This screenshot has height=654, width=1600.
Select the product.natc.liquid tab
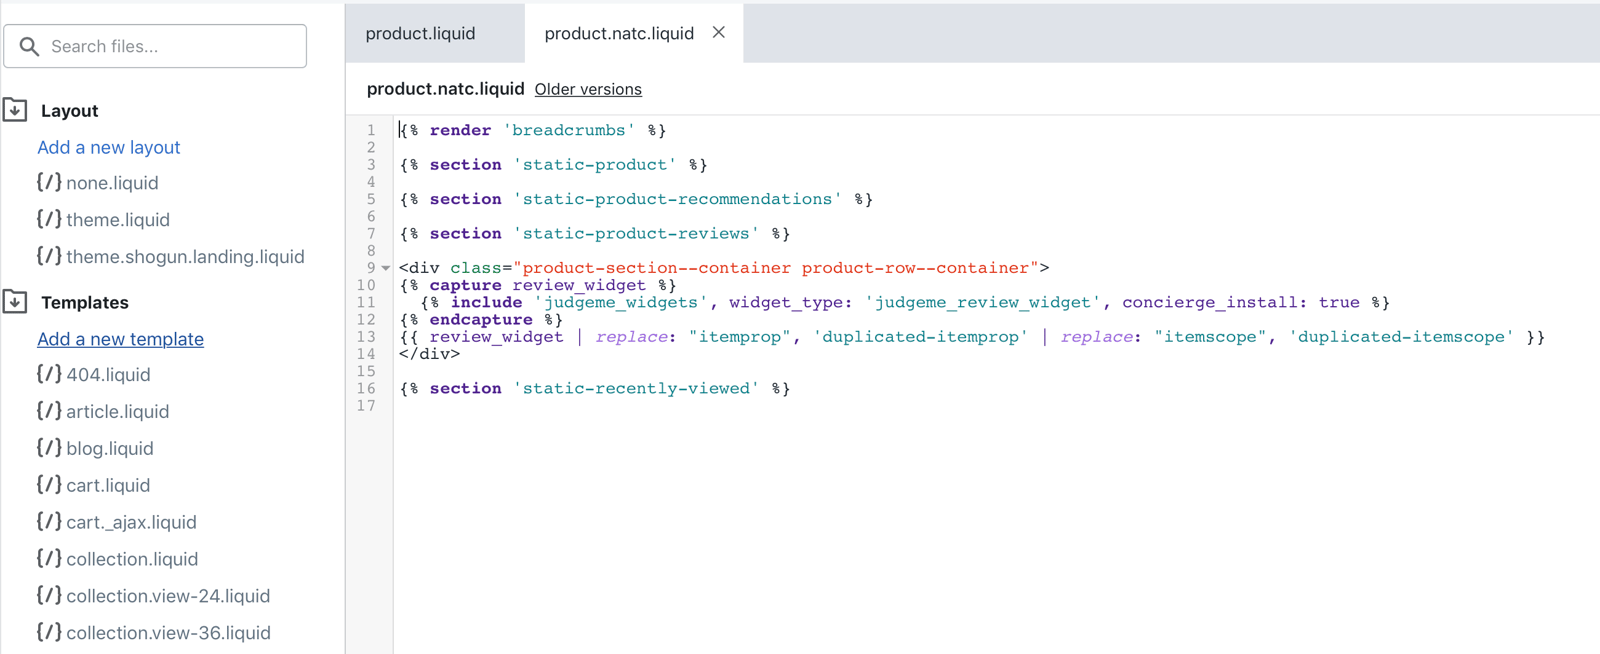click(x=619, y=33)
